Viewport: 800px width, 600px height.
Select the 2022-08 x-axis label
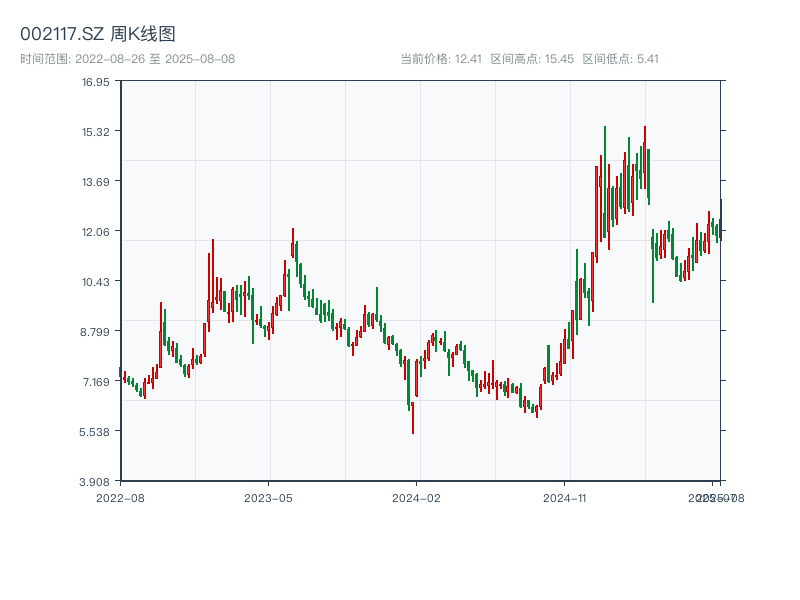click(119, 497)
